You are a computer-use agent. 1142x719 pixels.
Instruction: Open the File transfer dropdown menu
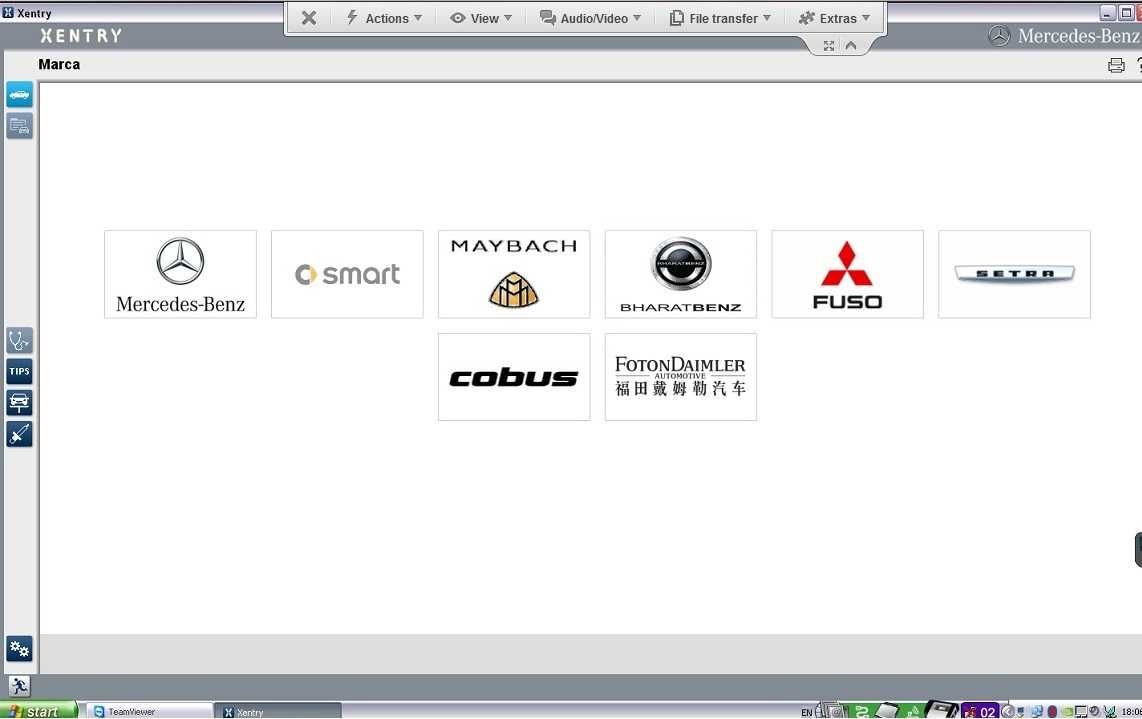[720, 18]
